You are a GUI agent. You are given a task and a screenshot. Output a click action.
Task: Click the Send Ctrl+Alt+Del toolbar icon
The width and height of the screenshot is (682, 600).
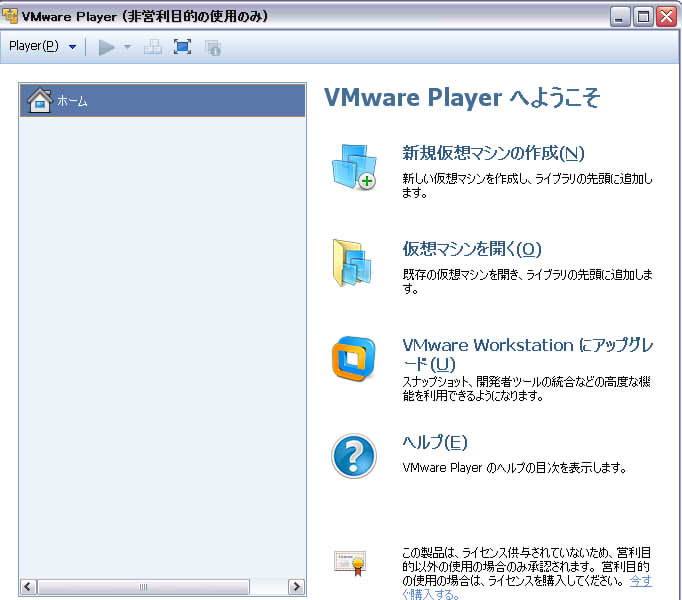click(x=152, y=47)
